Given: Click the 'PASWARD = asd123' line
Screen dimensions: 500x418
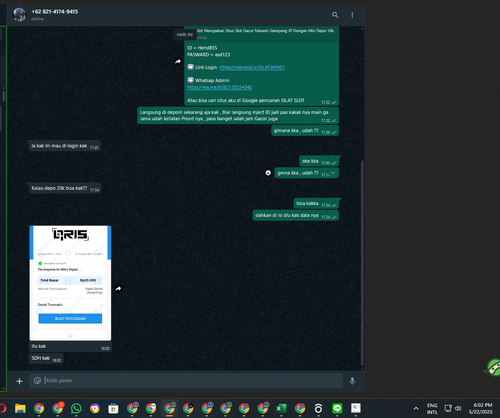Looking at the screenshot, I should tap(209, 55).
